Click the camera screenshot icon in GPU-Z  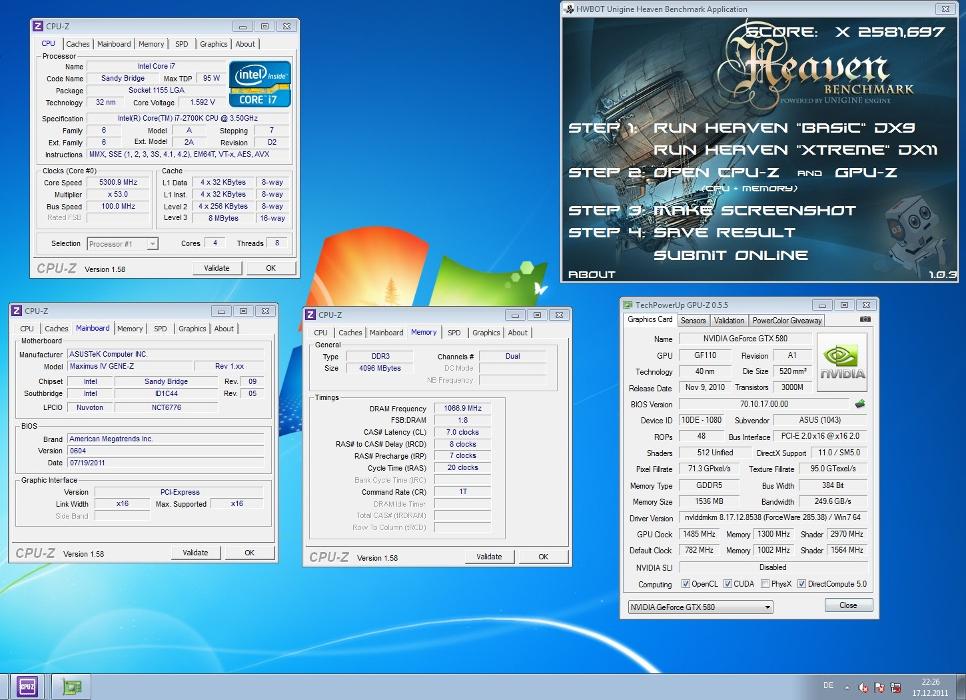[x=865, y=319]
